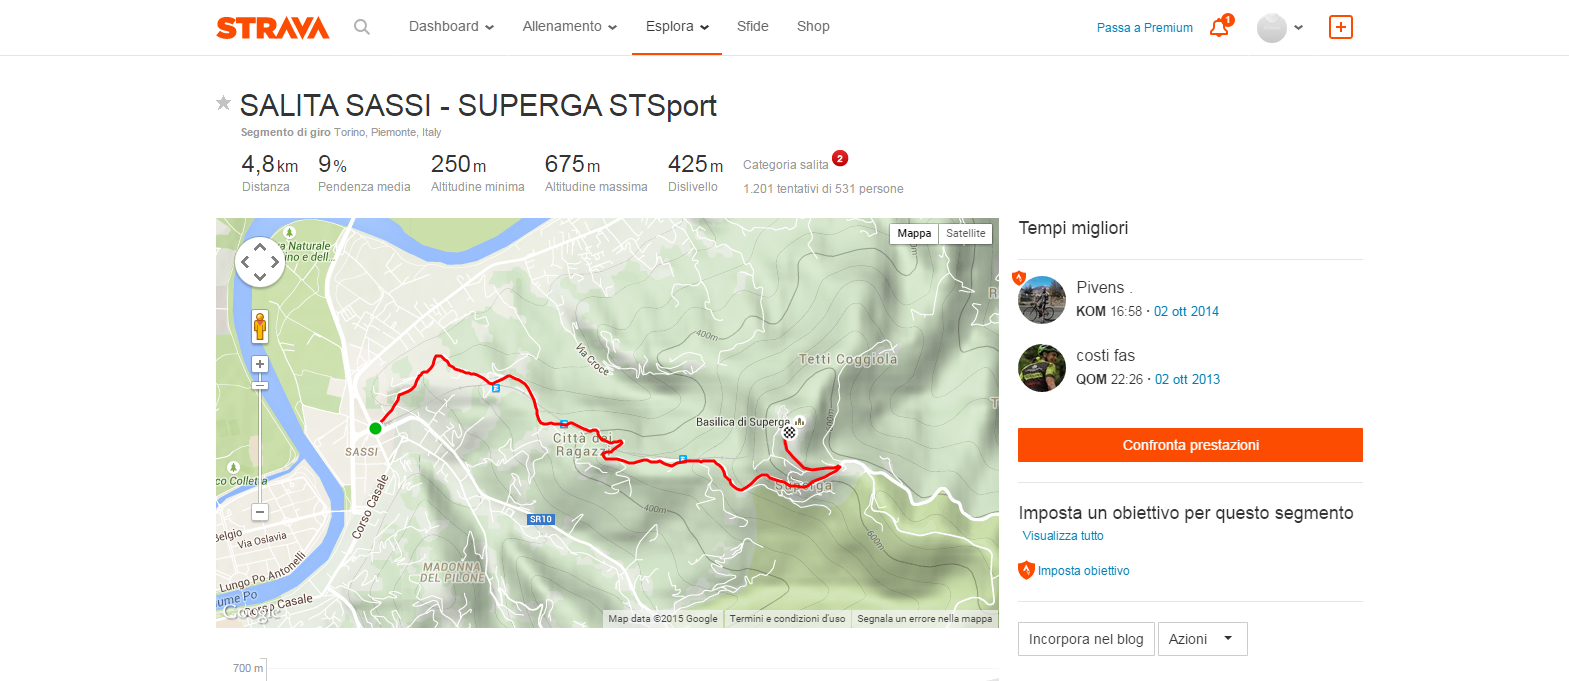Click the Confronta prestazioni button

click(1190, 445)
